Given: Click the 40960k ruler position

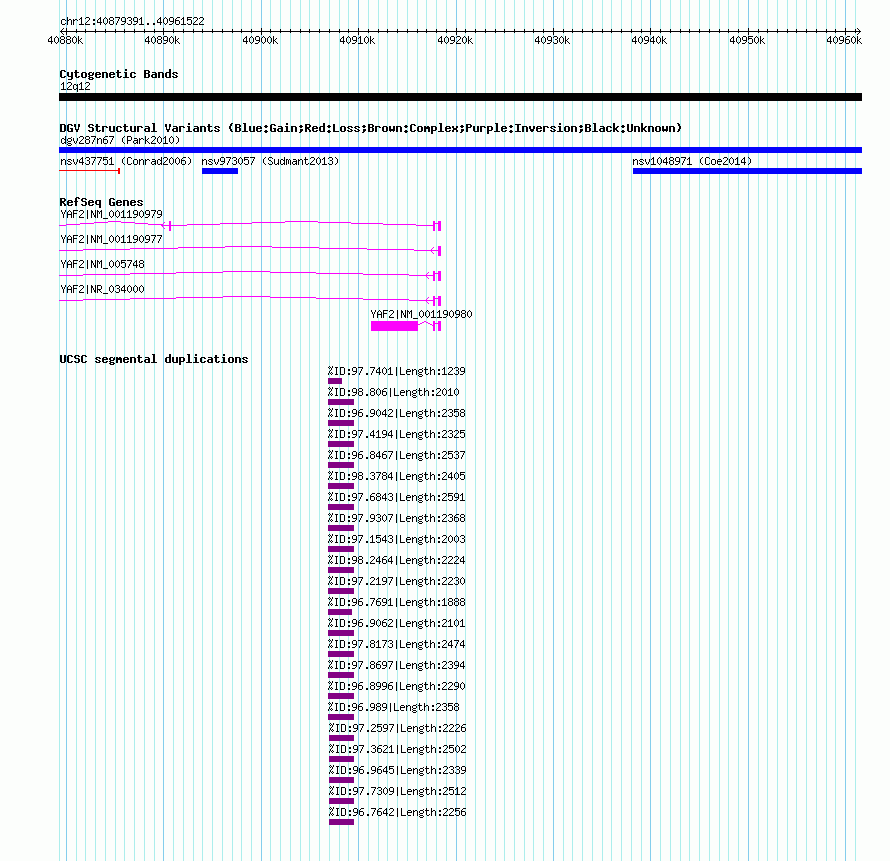Looking at the screenshot, I should (844, 40).
